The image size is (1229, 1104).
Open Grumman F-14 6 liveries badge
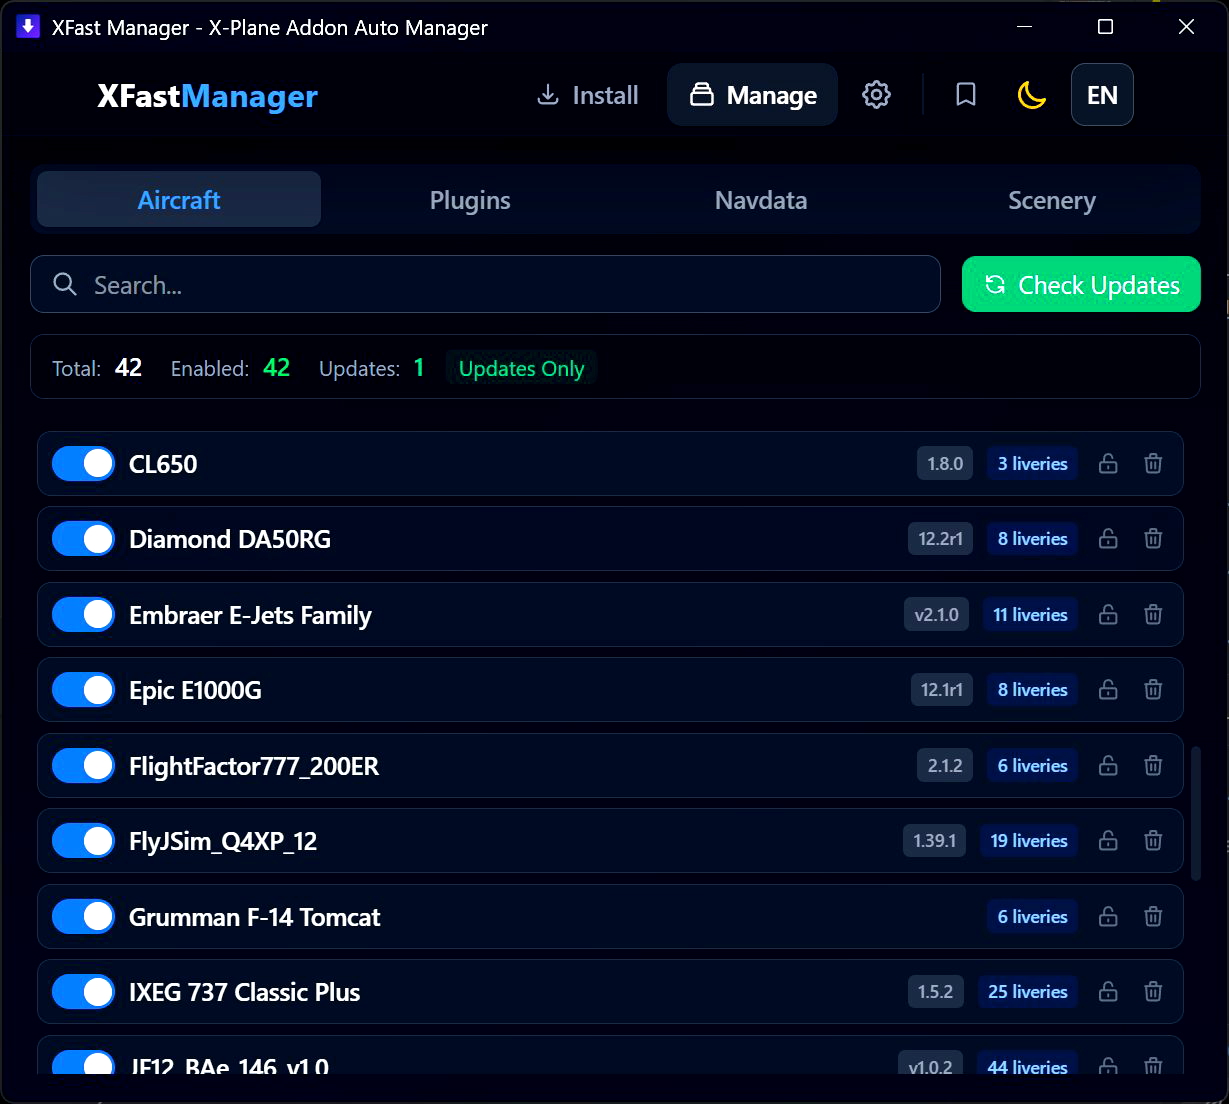pos(1032,917)
